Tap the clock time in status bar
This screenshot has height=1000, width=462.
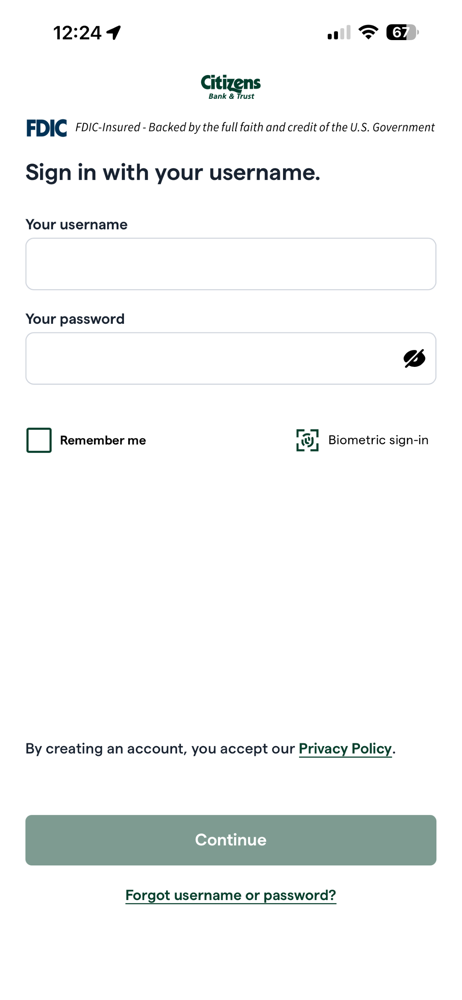[77, 33]
